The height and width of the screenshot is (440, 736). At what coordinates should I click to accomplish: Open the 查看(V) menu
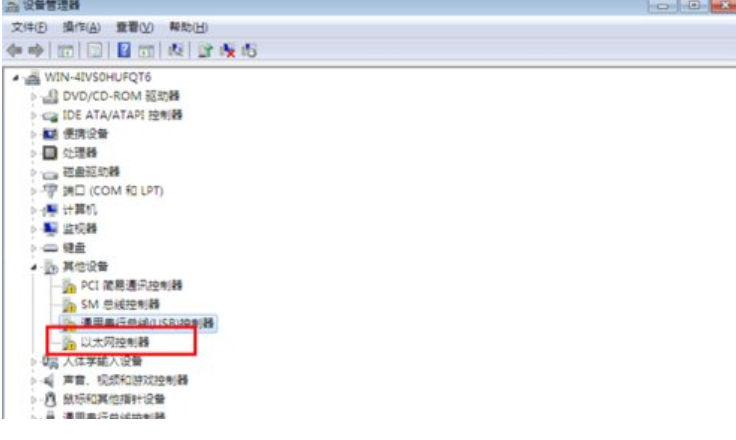click(x=135, y=27)
